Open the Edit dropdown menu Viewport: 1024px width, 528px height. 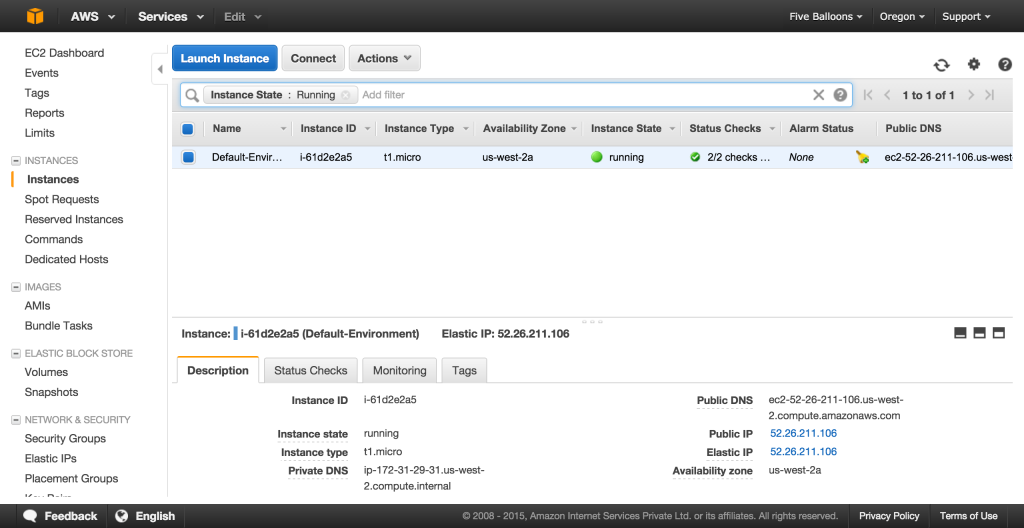[242, 16]
